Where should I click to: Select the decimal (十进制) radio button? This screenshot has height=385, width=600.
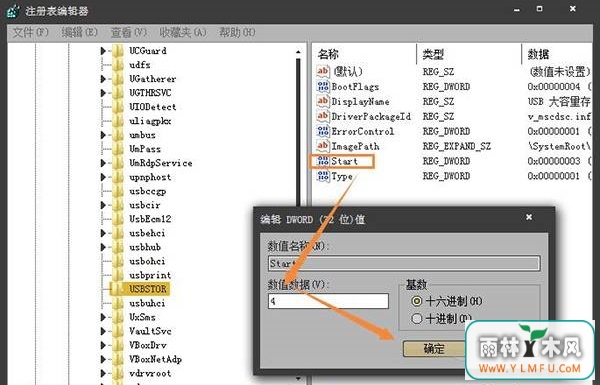417,318
